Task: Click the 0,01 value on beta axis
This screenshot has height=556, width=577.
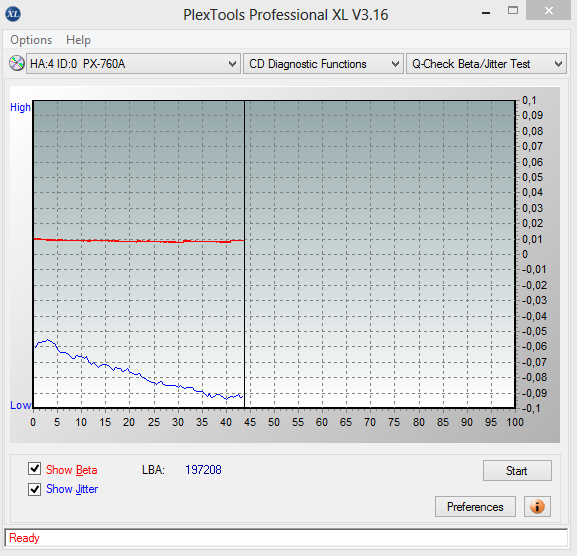Action: [x=532, y=239]
